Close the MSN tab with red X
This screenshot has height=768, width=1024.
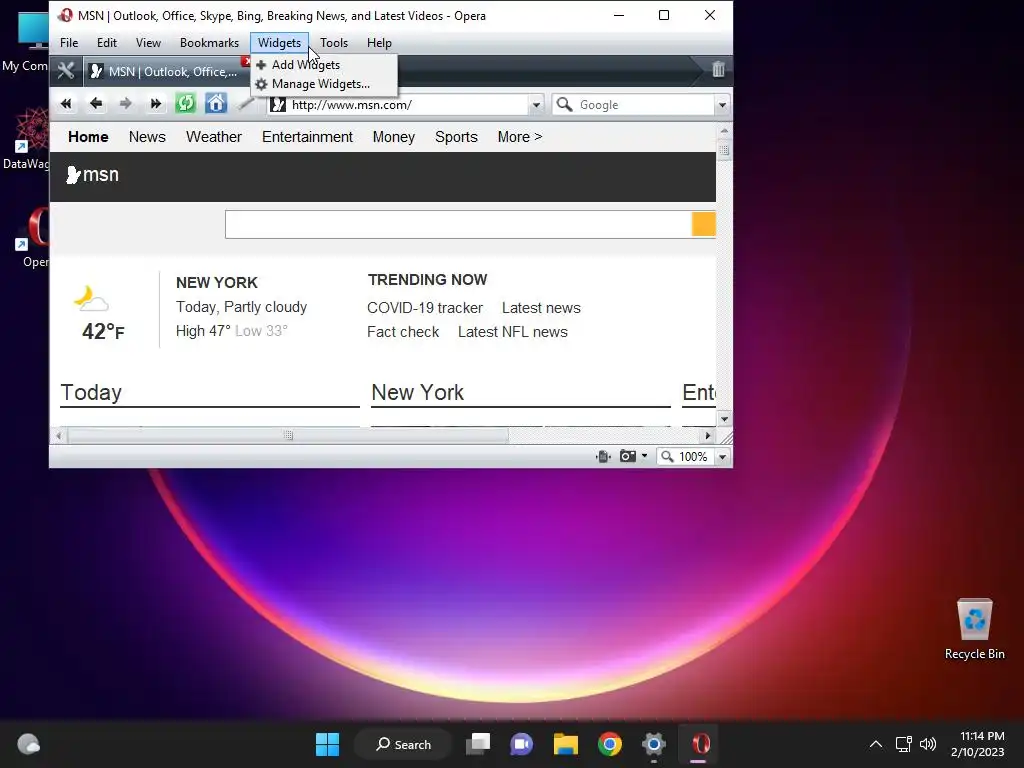(x=246, y=61)
